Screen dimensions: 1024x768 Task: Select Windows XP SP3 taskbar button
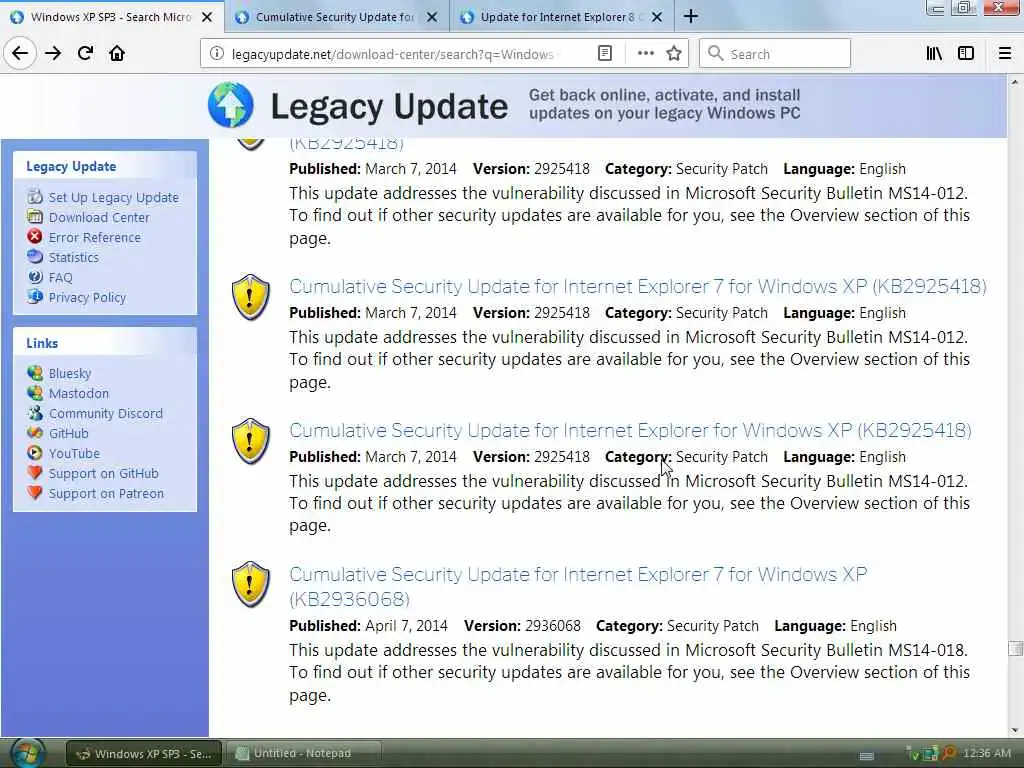[x=144, y=754]
